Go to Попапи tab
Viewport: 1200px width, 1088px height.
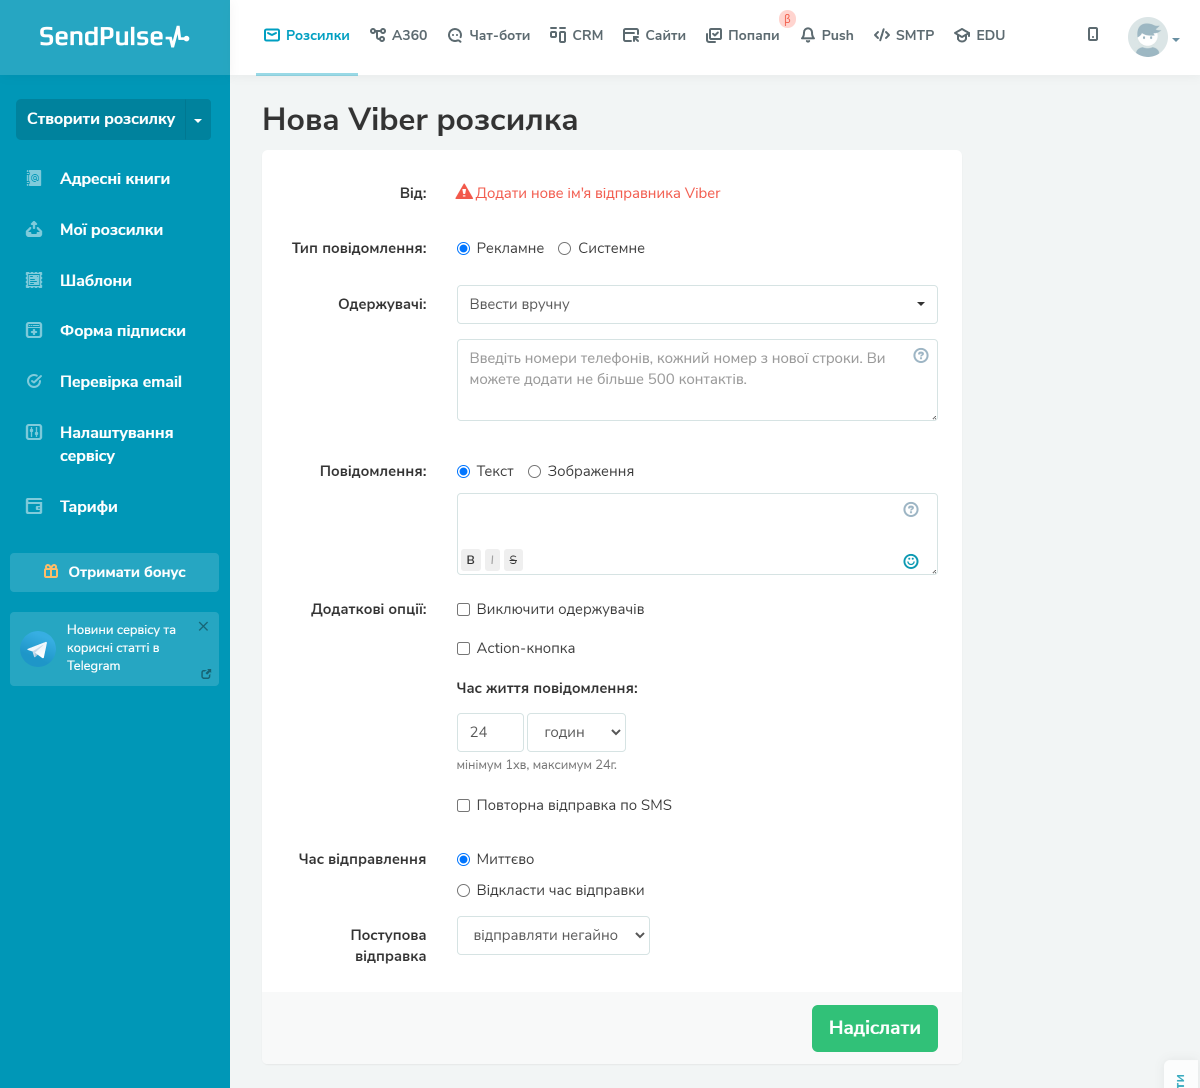click(x=742, y=35)
